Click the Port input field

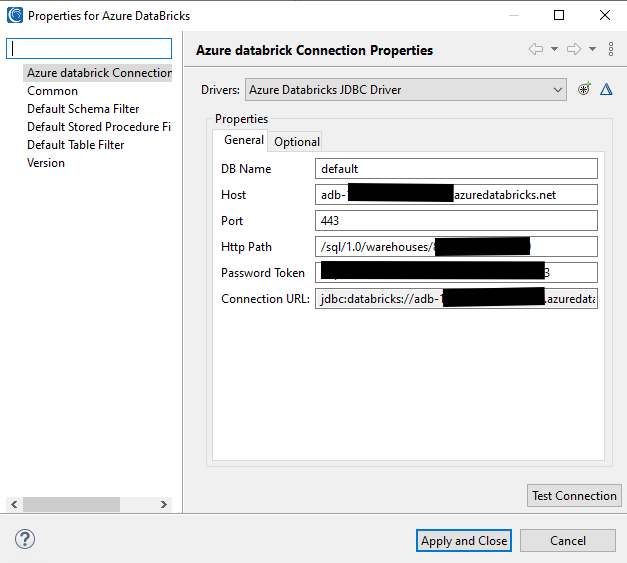[456, 221]
